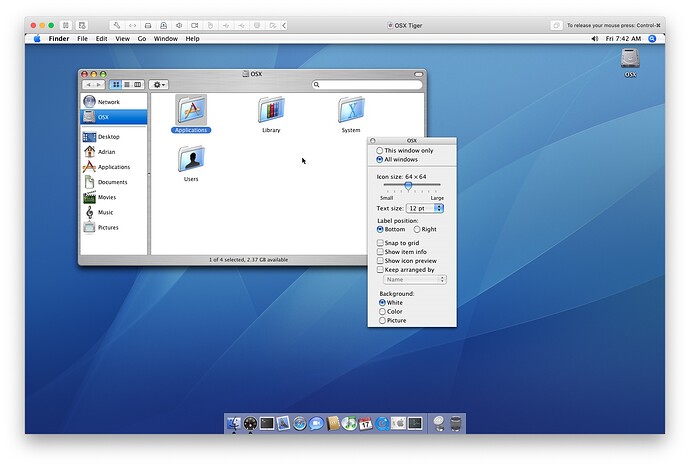Click the Finder window search field
690x466 pixels.
coord(365,85)
